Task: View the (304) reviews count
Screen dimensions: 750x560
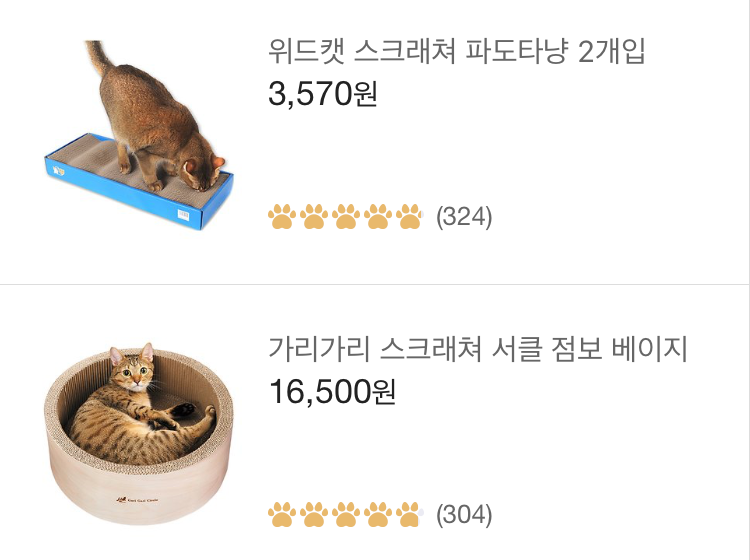Action: (464, 515)
